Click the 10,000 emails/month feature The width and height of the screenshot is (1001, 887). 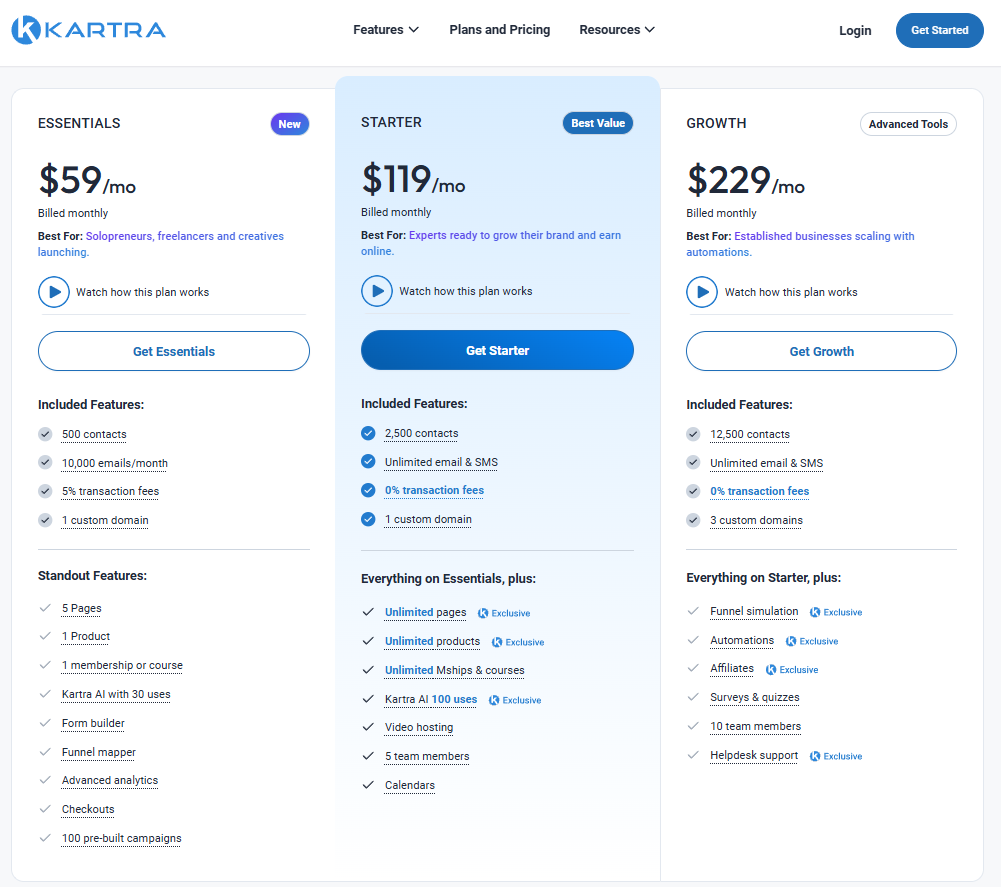(x=115, y=463)
